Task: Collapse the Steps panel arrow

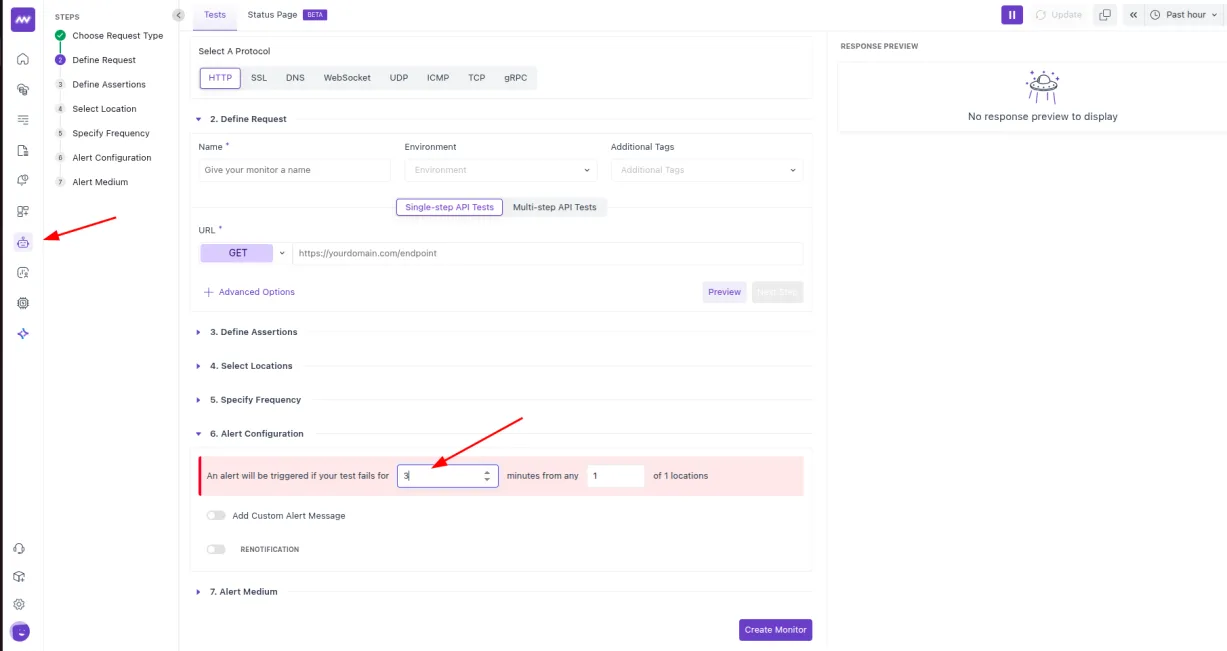Action: (x=178, y=15)
